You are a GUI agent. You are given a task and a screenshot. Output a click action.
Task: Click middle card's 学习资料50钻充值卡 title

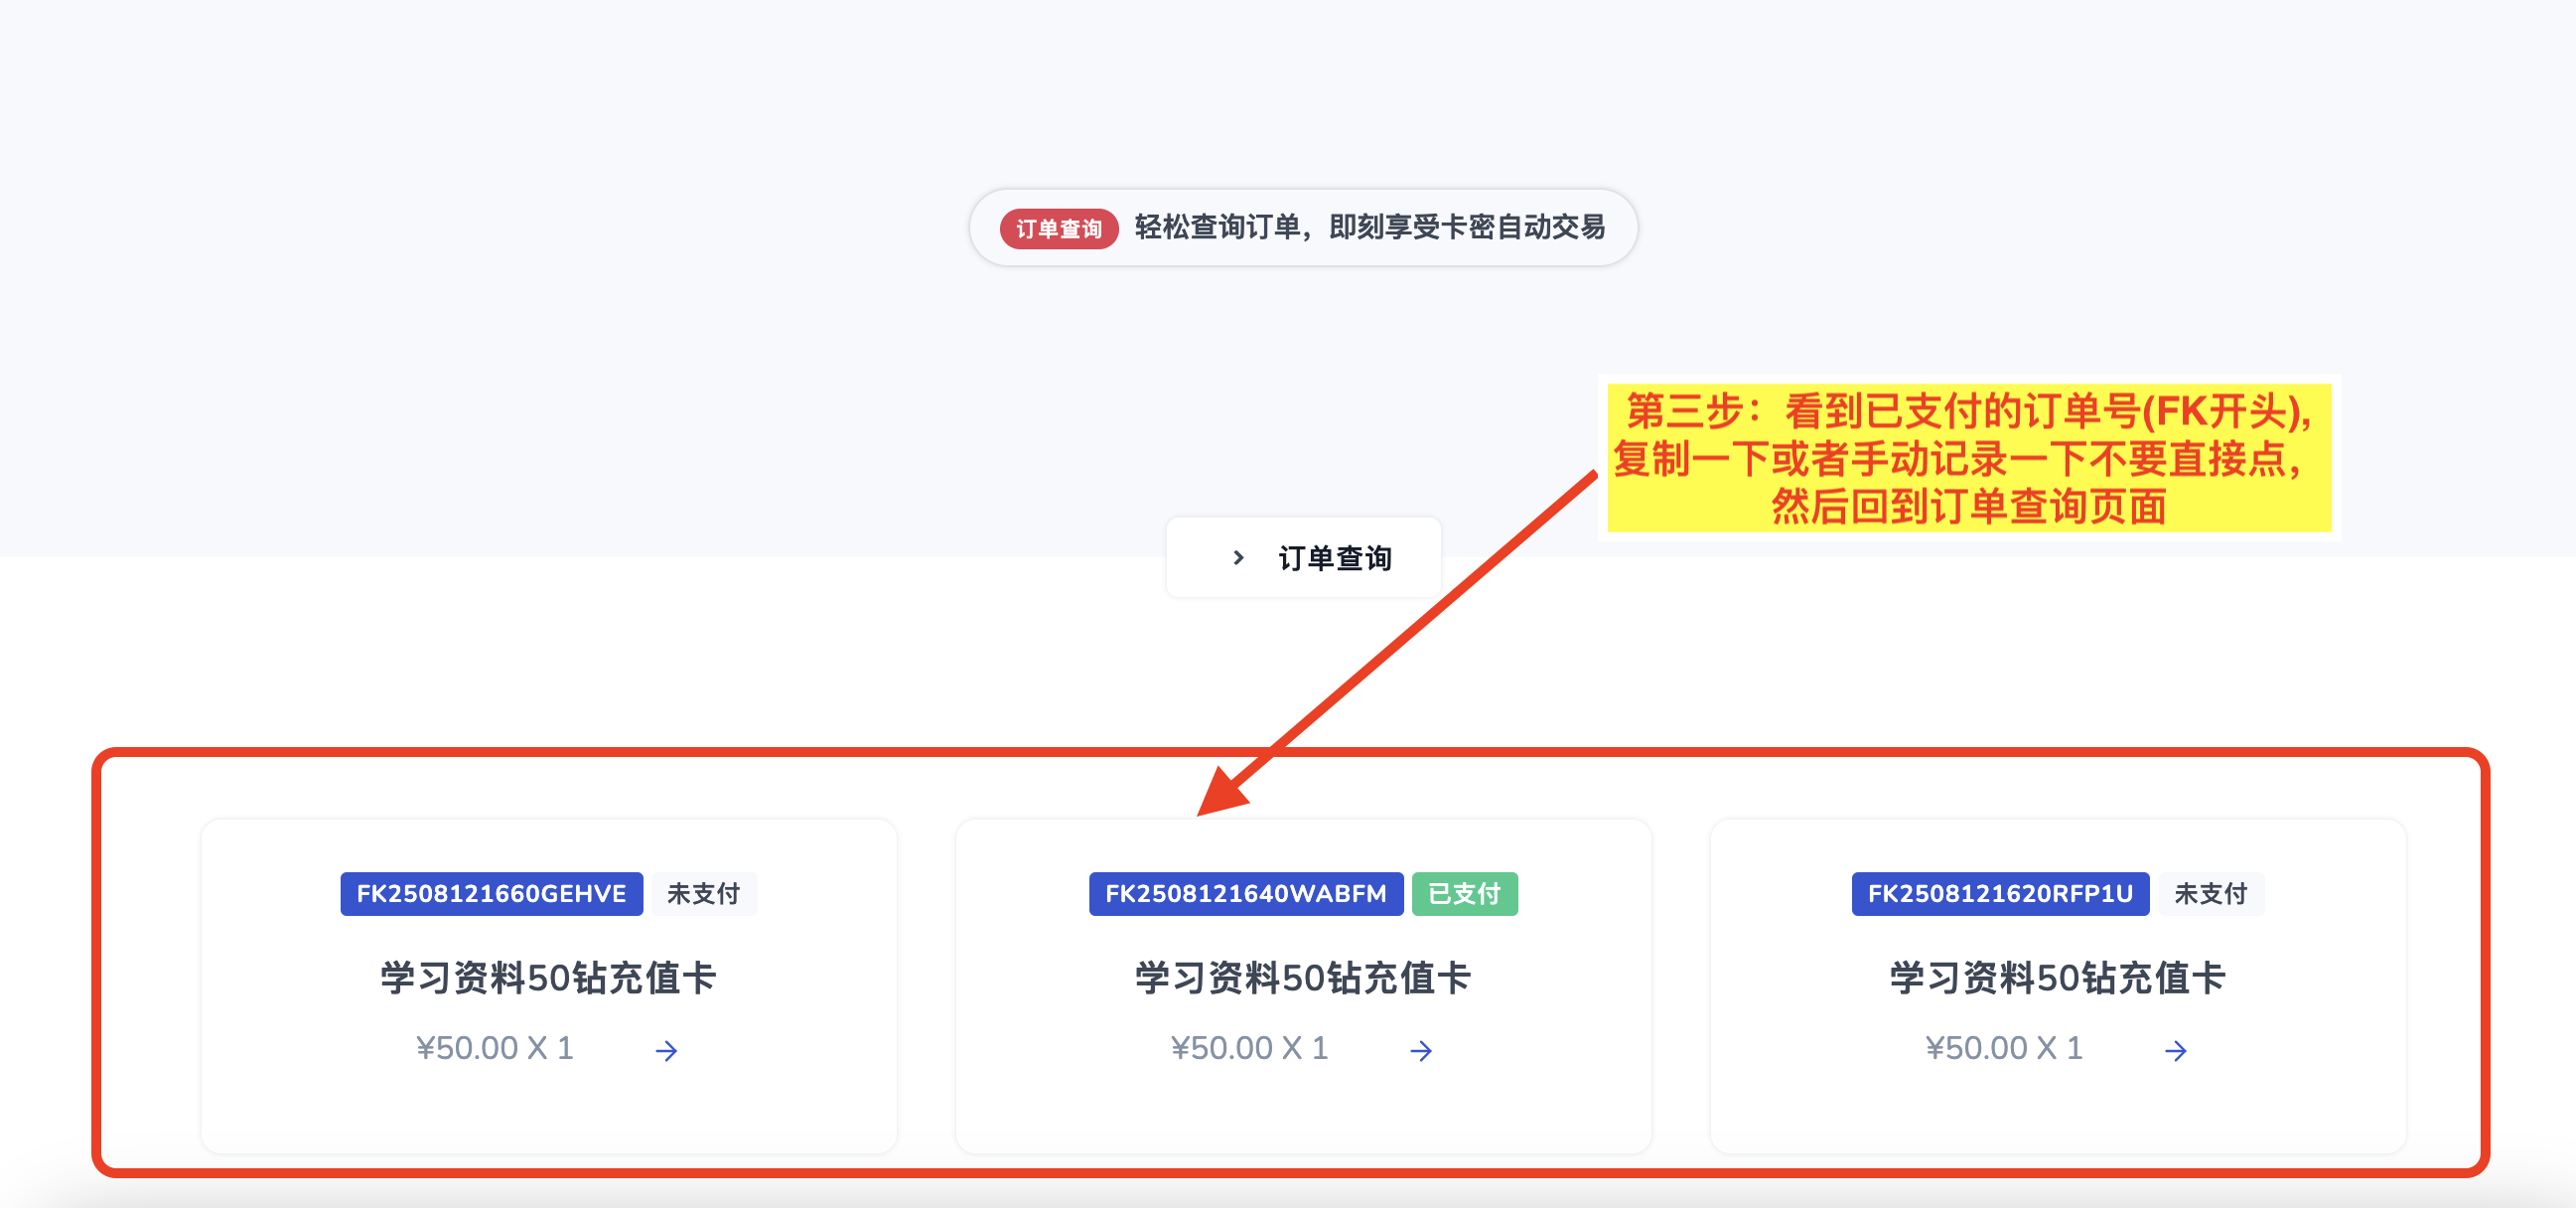[1302, 977]
